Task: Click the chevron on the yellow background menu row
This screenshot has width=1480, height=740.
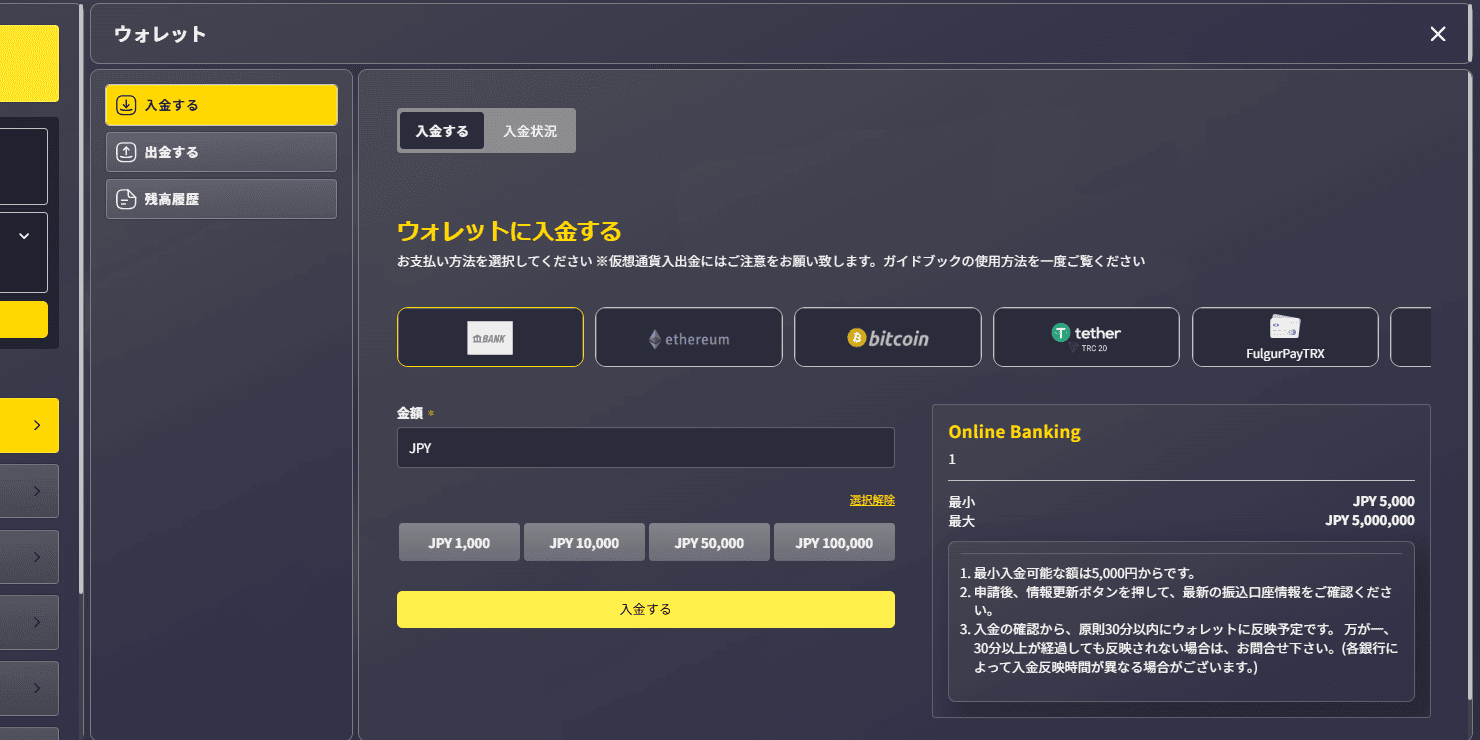Action: 37,425
